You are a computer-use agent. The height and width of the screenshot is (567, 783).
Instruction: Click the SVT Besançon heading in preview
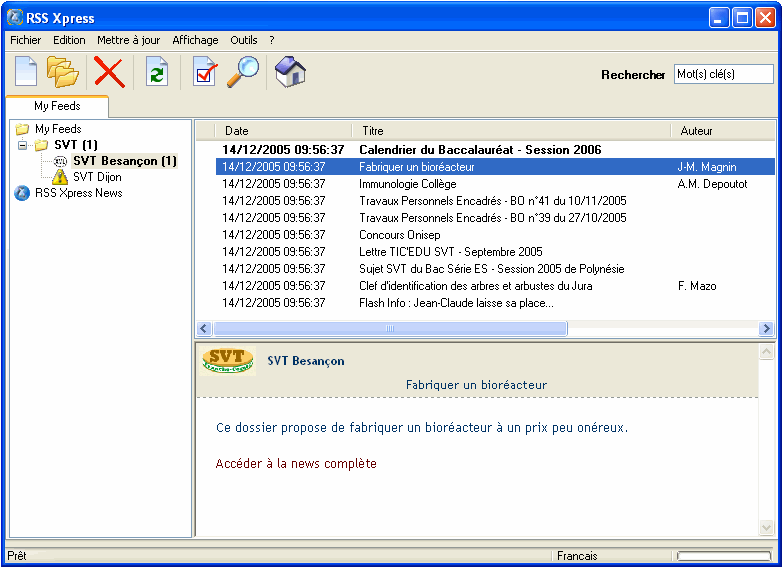click(x=306, y=361)
